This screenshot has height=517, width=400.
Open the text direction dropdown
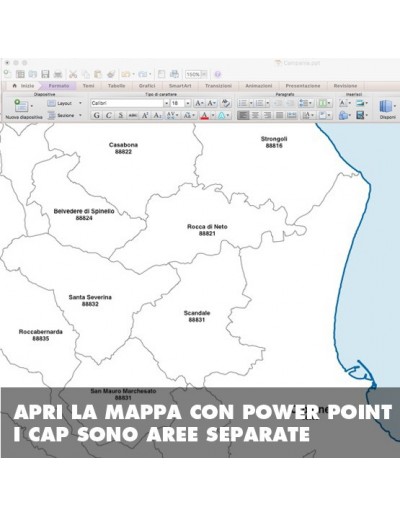[308, 115]
